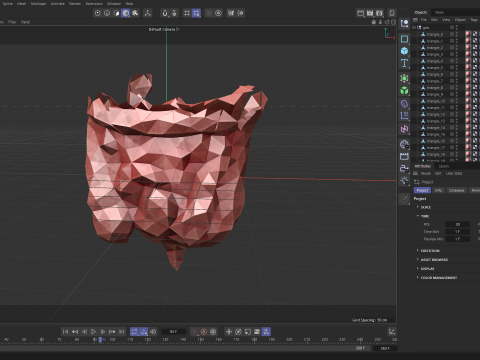Switch to Takes tab
Image resolution: width=480 pixels, height=360 pixels.
click(x=439, y=12)
